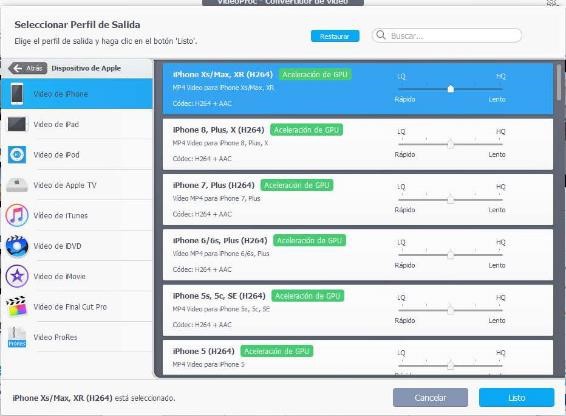Choose the iMovie star icon
The image size is (566, 416).
click(x=17, y=276)
